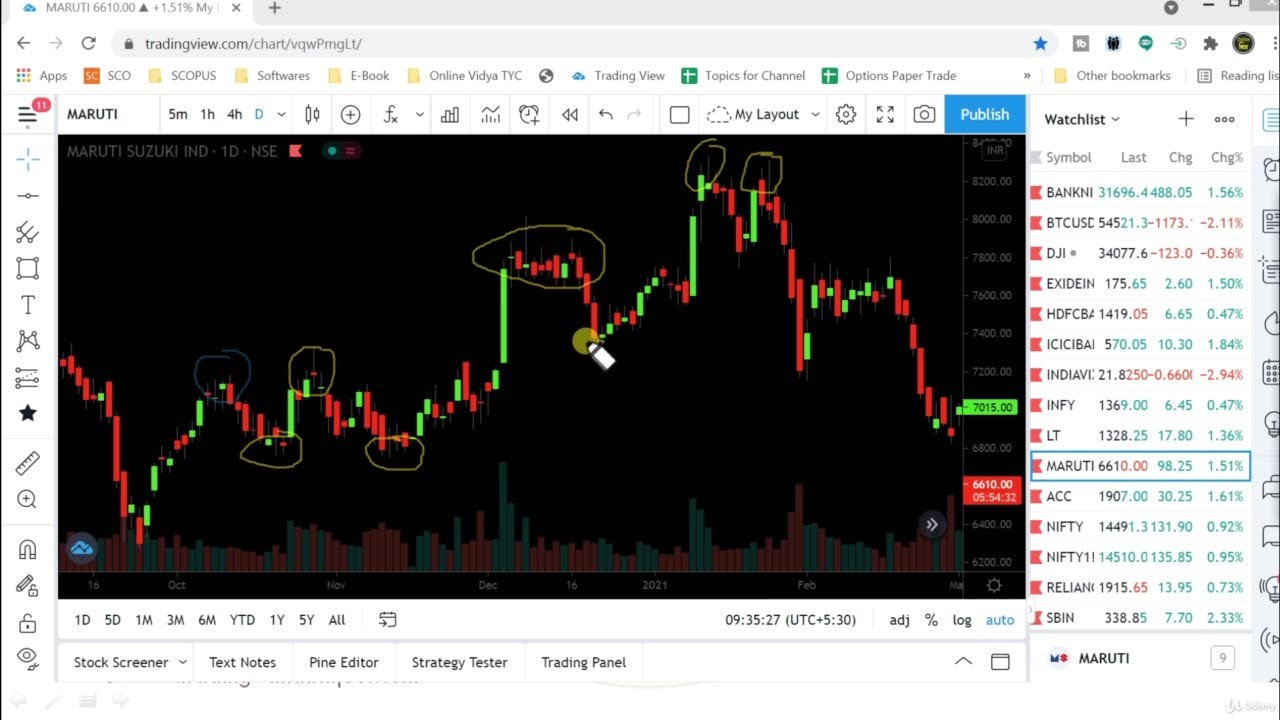Open the TradingView hamburger menu
The image size is (1280, 720).
point(27,115)
